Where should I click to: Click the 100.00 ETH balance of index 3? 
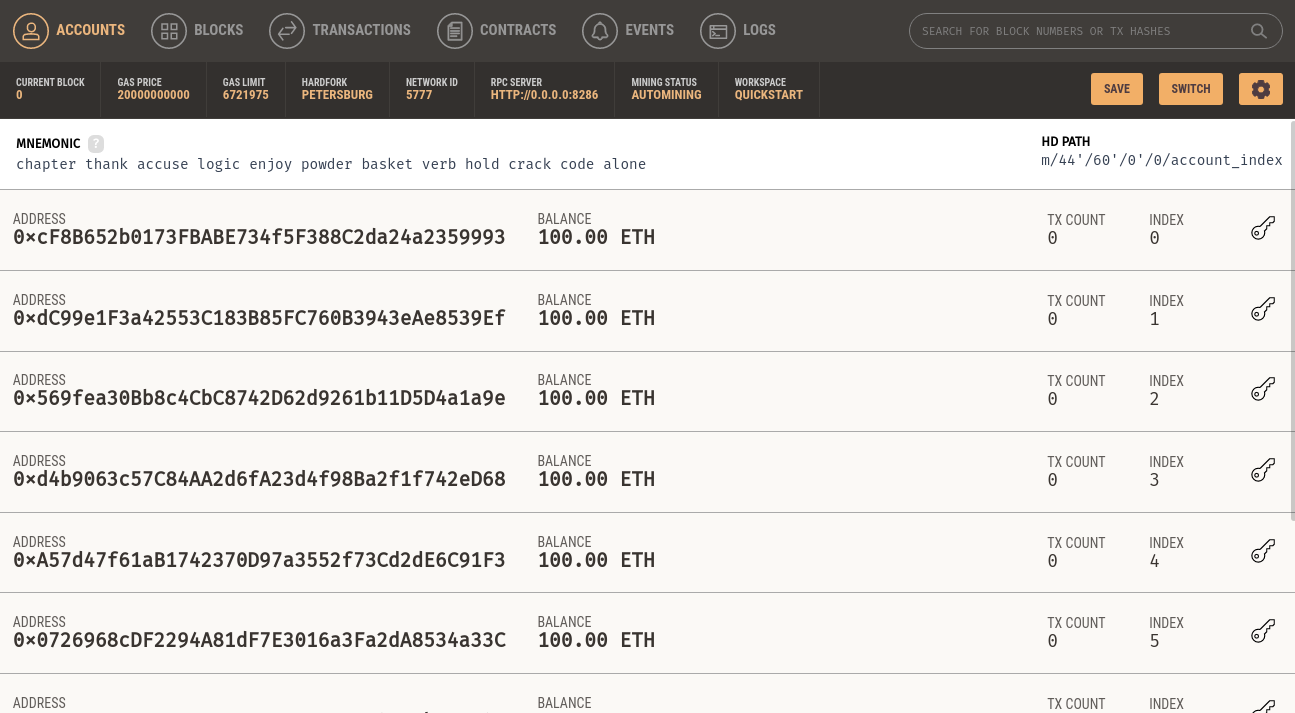[x=596, y=479]
